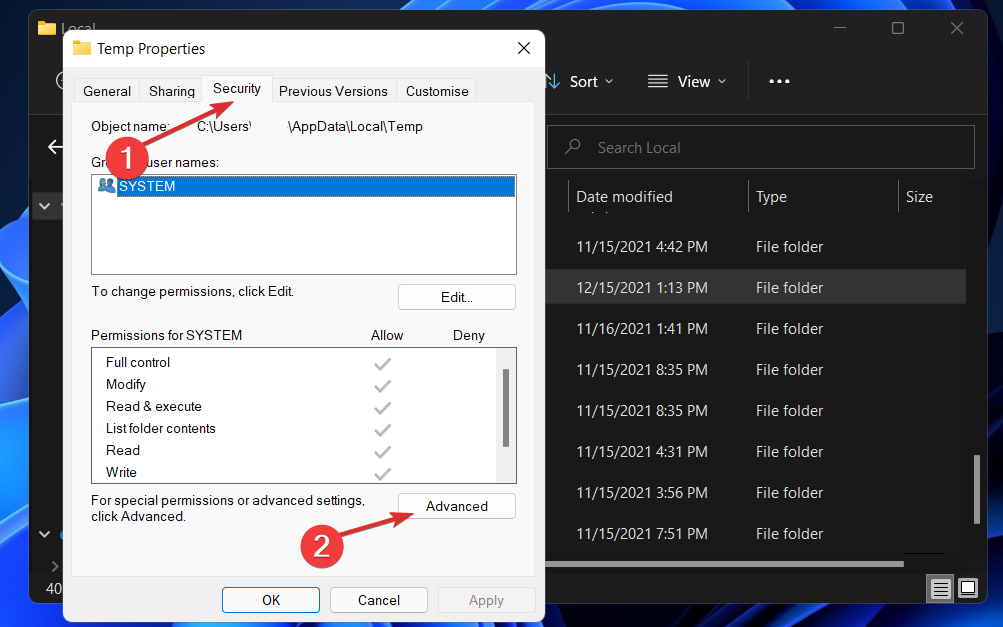The image size is (1003, 627).
Task: Sort by the Date modified column header
Action: [x=625, y=197]
